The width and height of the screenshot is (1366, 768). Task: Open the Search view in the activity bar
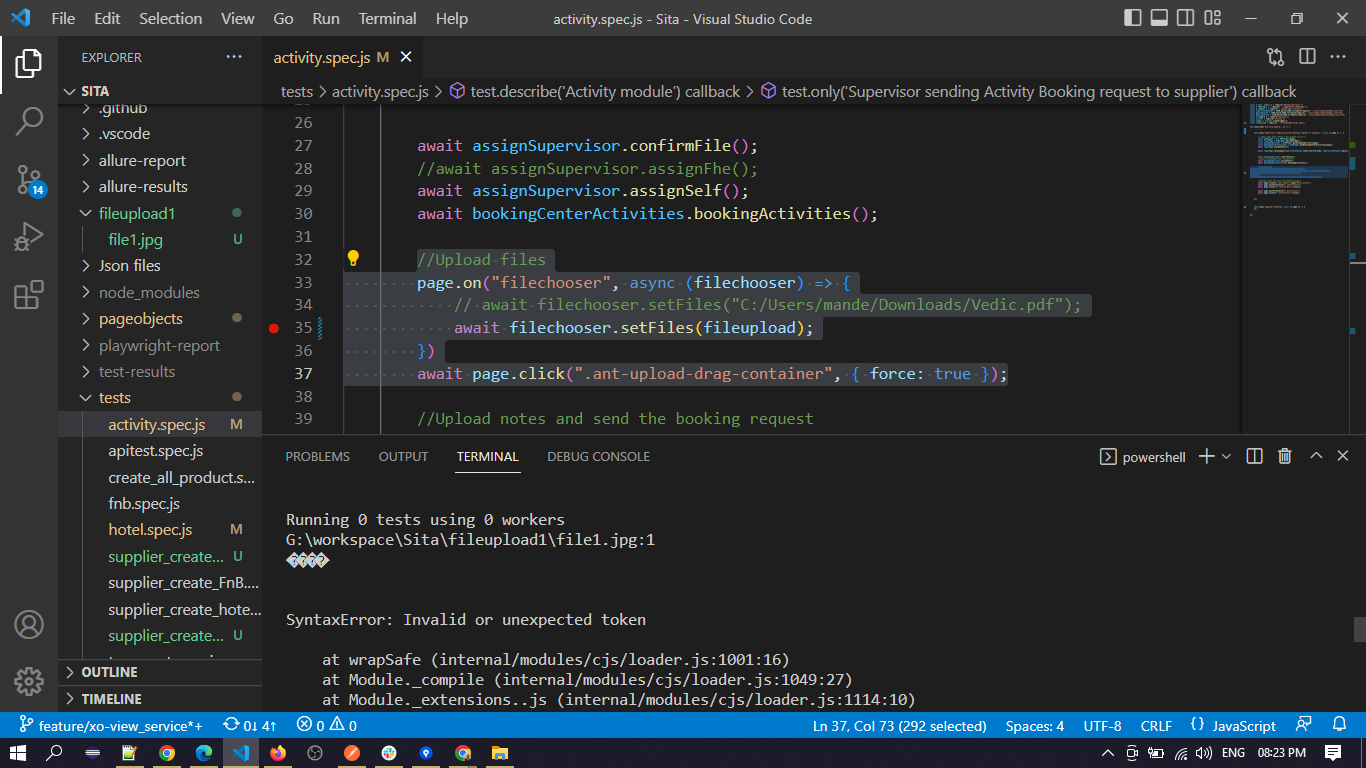pos(29,122)
